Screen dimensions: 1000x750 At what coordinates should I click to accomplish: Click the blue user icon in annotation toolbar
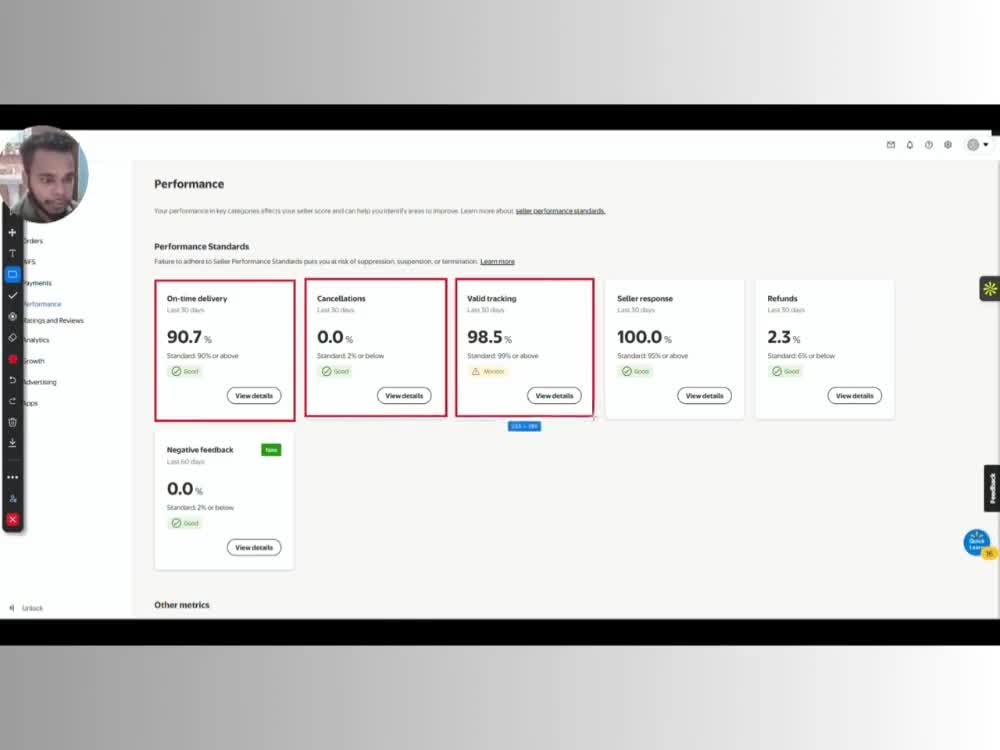[x=12, y=499]
